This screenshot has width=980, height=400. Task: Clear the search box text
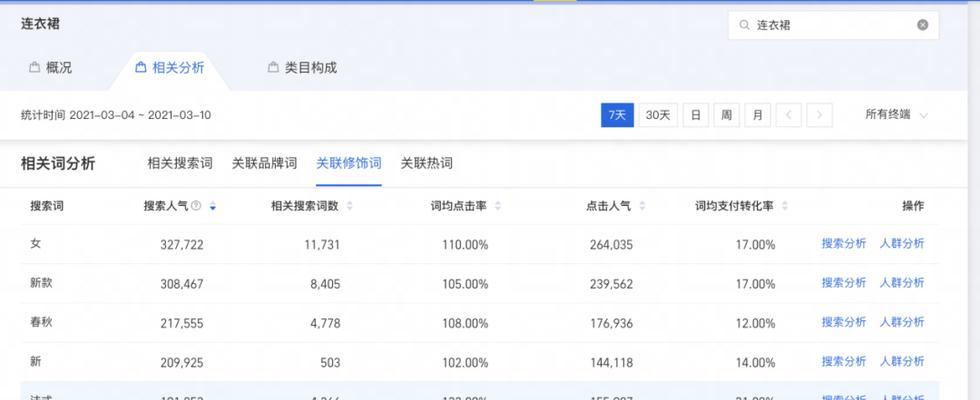[922, 25]
